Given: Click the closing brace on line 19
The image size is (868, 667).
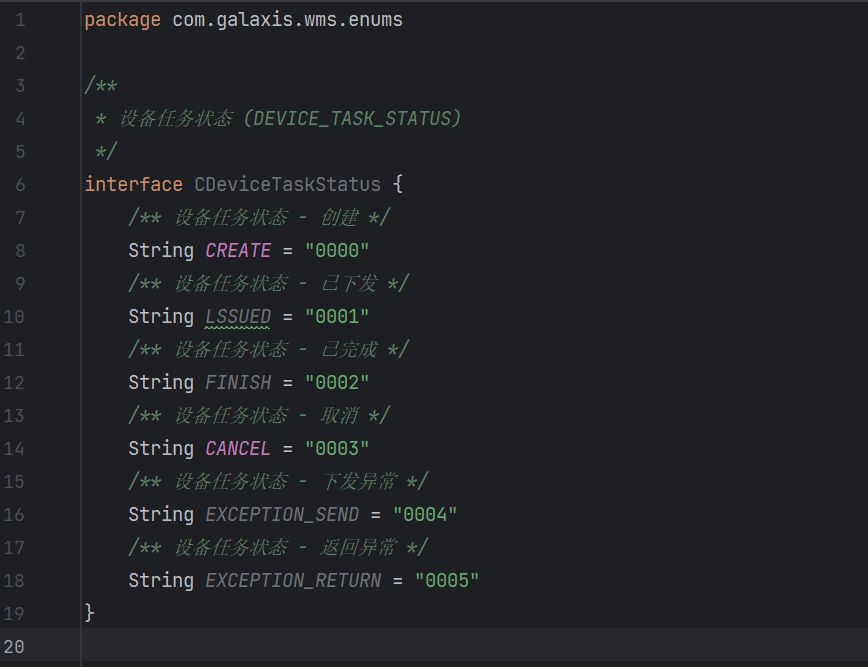Looking at the screenshot, I should (x=89, y=613).
